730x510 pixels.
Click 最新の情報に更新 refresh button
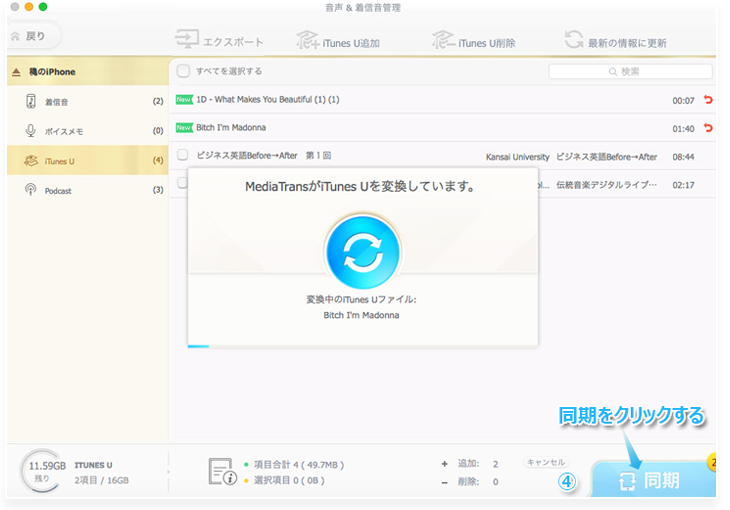pos(615,41)
